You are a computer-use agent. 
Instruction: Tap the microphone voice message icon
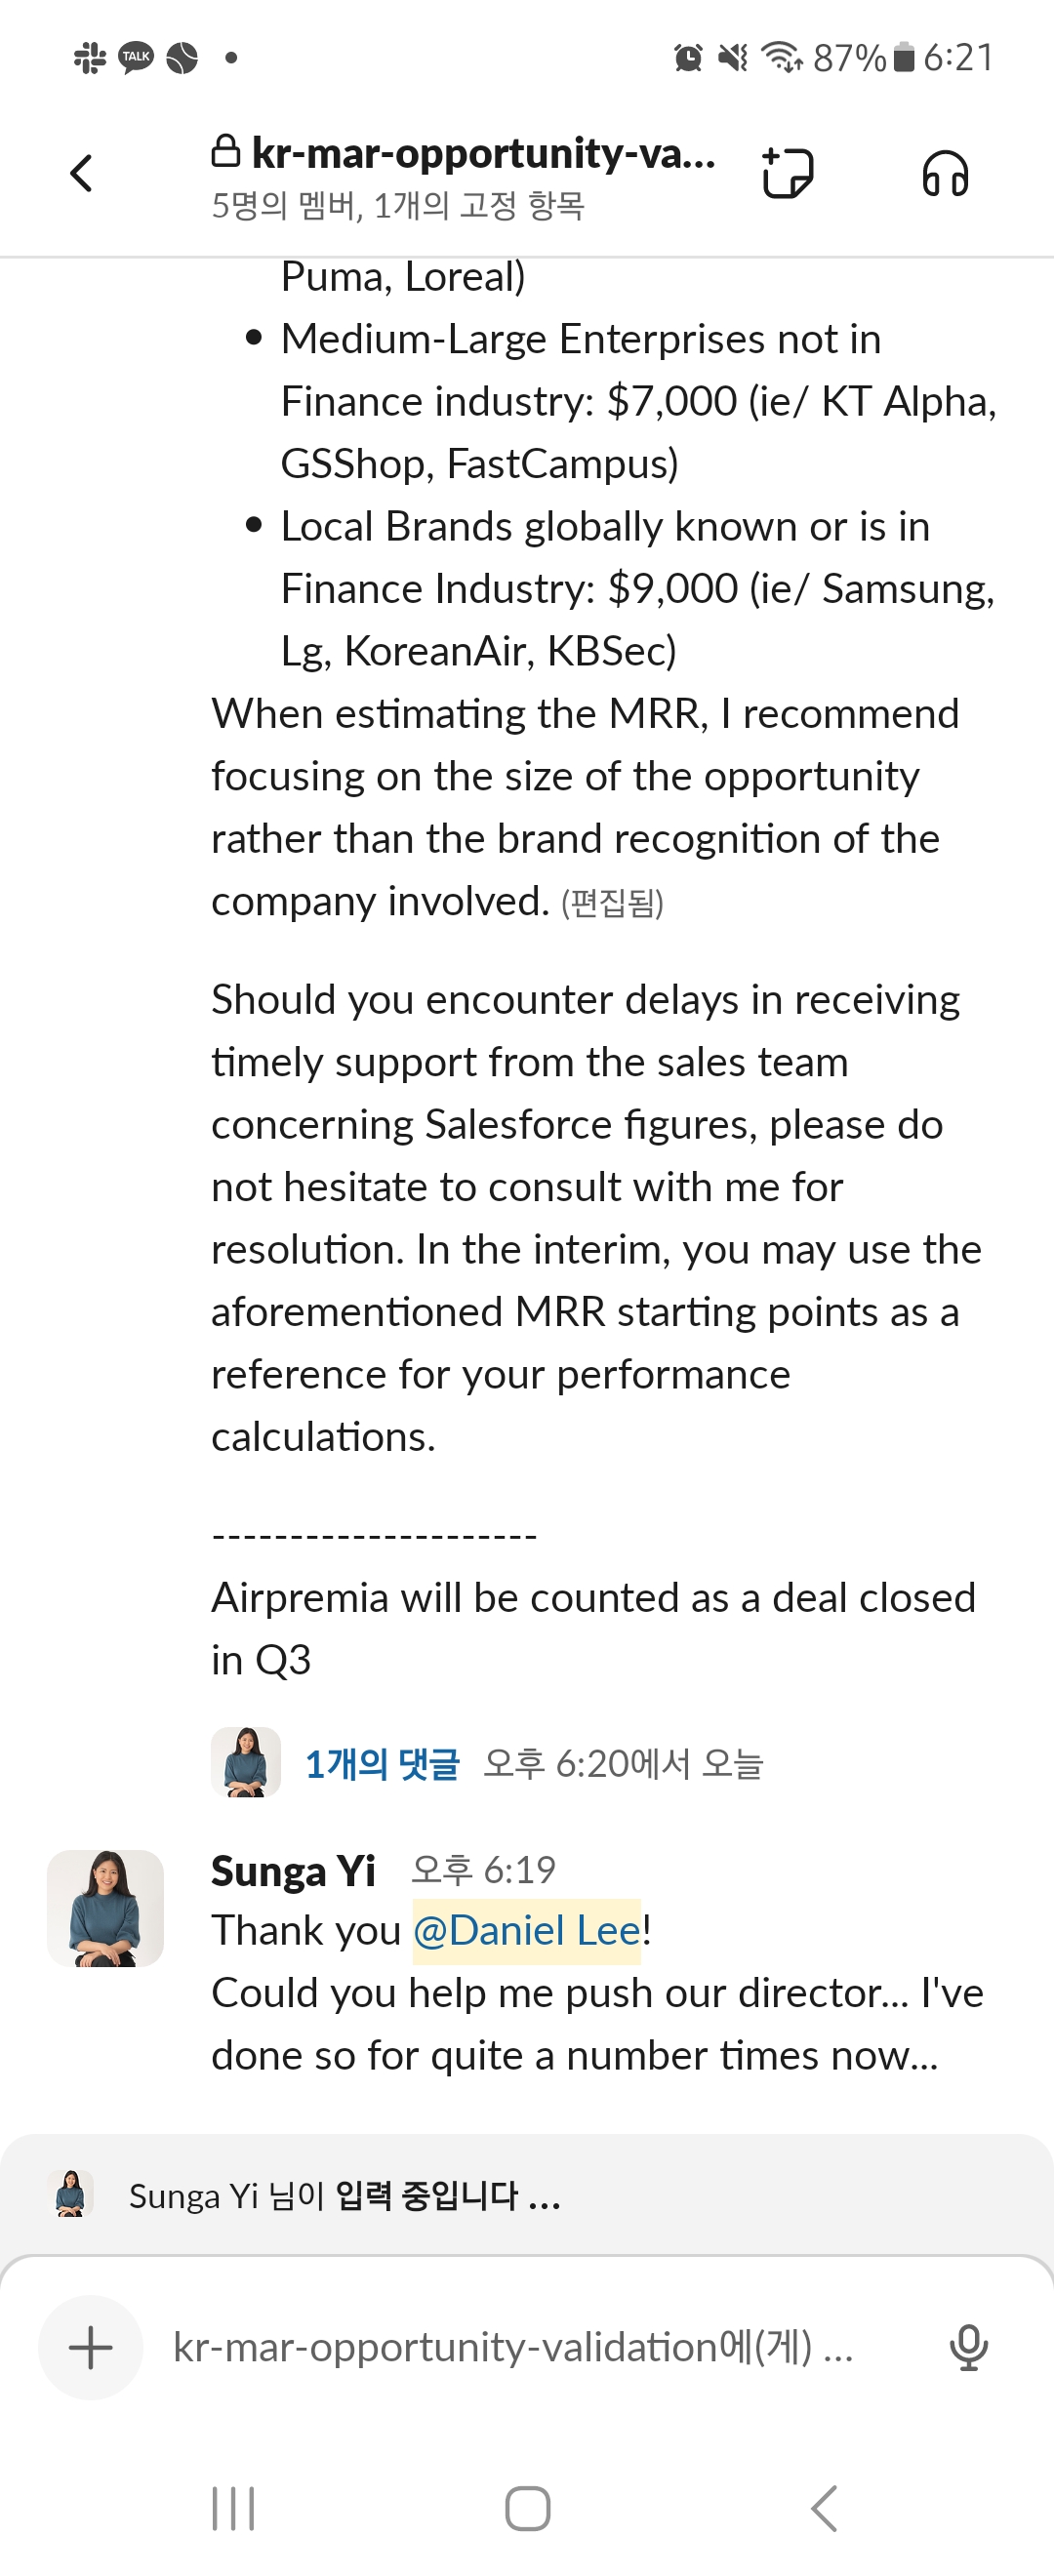click(x=968, y=2346)
